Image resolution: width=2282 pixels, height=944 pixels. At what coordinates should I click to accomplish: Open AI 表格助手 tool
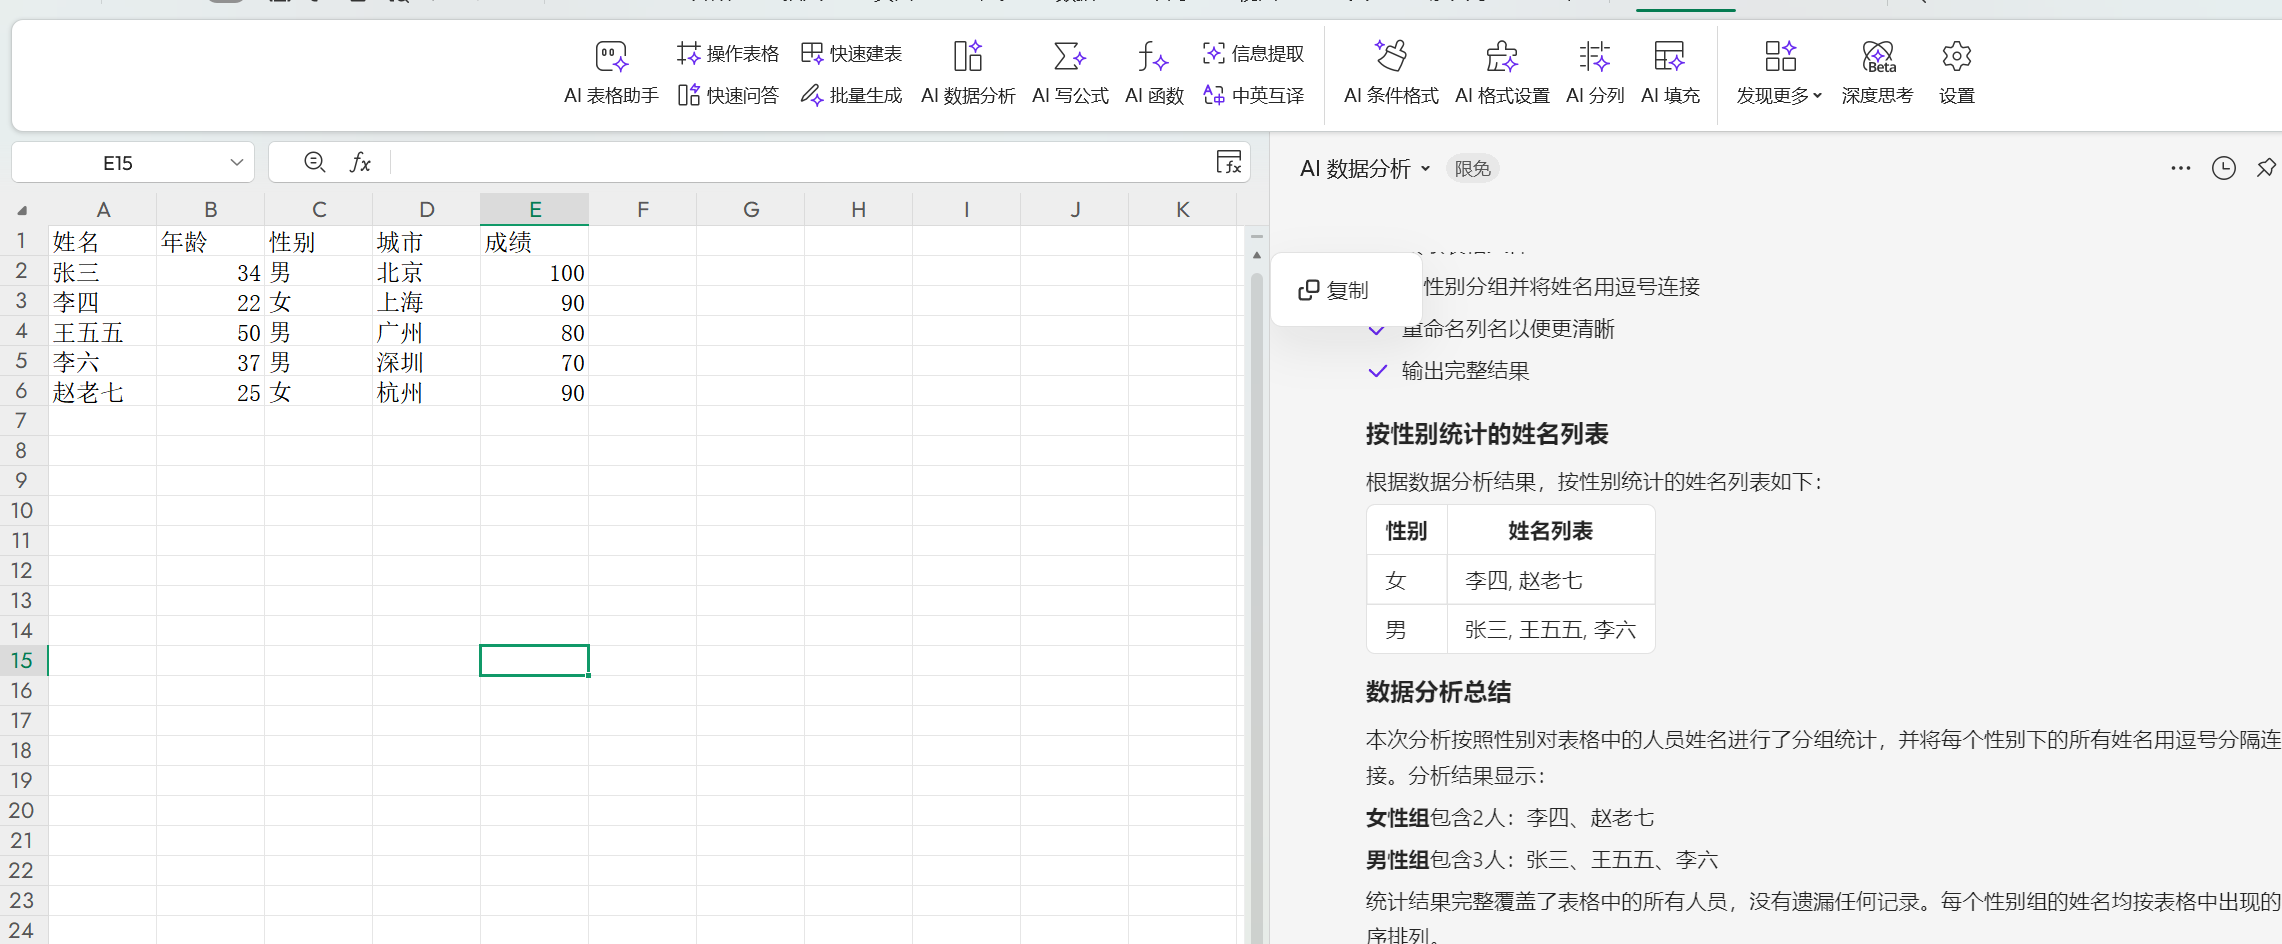coord(611,73)
